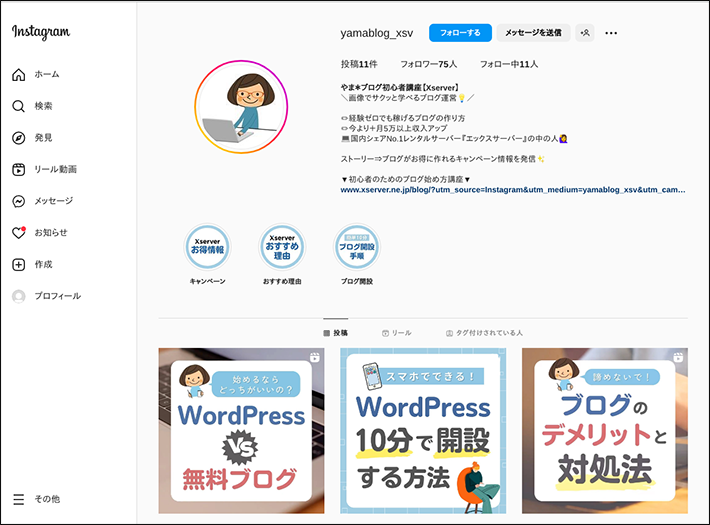Image resolution: width=710 pixels, height=525 pixels.
Task: Select the ホーム menu label
Action: click(x=47, y=74)
